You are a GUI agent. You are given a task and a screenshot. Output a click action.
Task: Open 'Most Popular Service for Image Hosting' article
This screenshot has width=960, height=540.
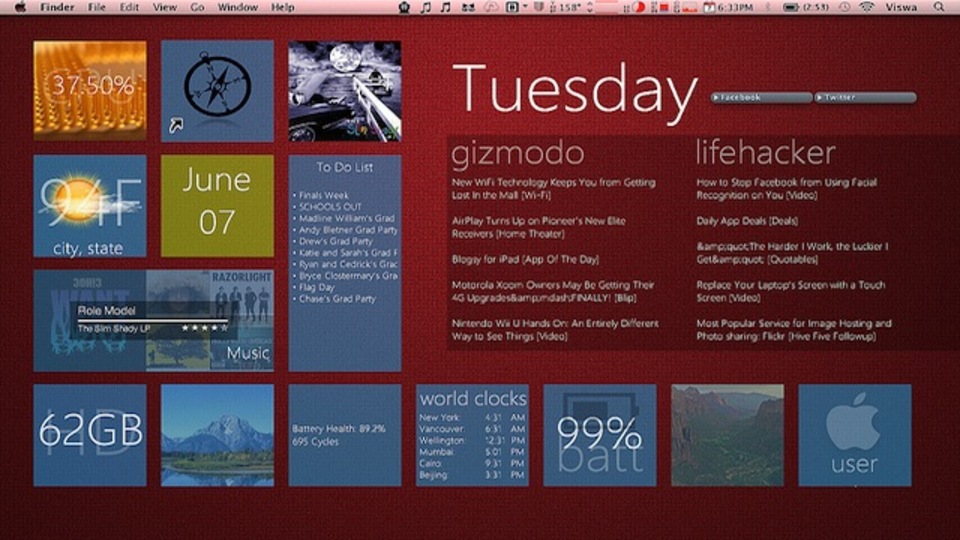pyautogui.click(x=794, y=330)
